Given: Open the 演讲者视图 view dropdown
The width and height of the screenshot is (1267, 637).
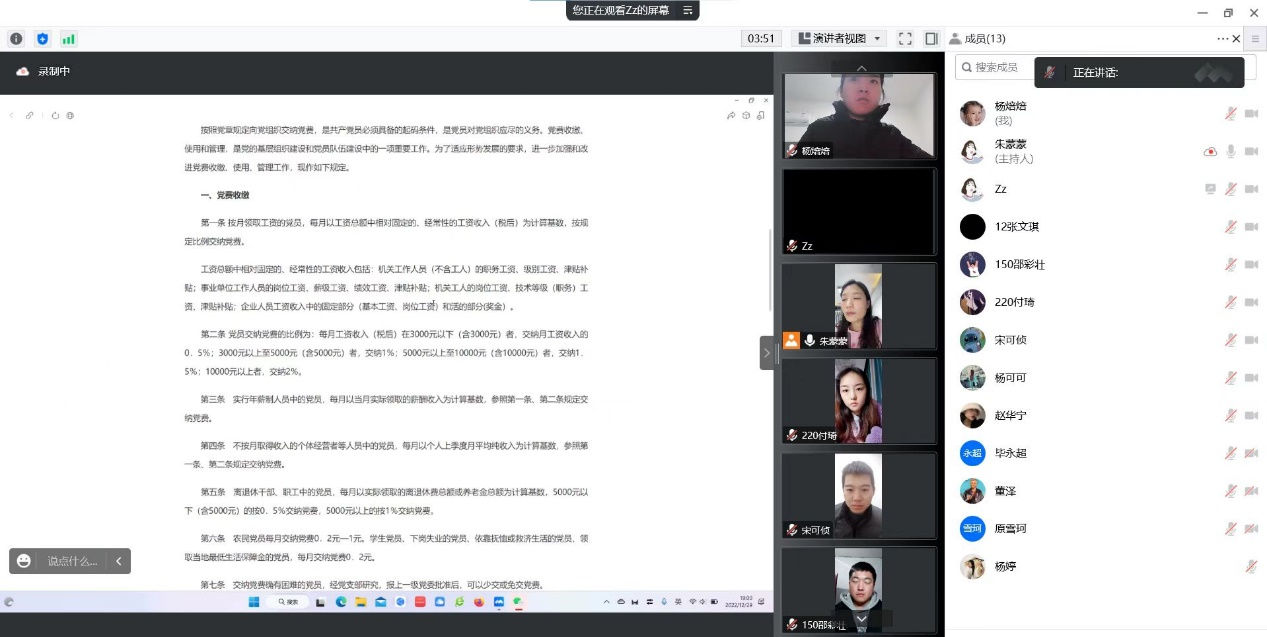Looking at the screenshot, I should (x=838, y=39).
